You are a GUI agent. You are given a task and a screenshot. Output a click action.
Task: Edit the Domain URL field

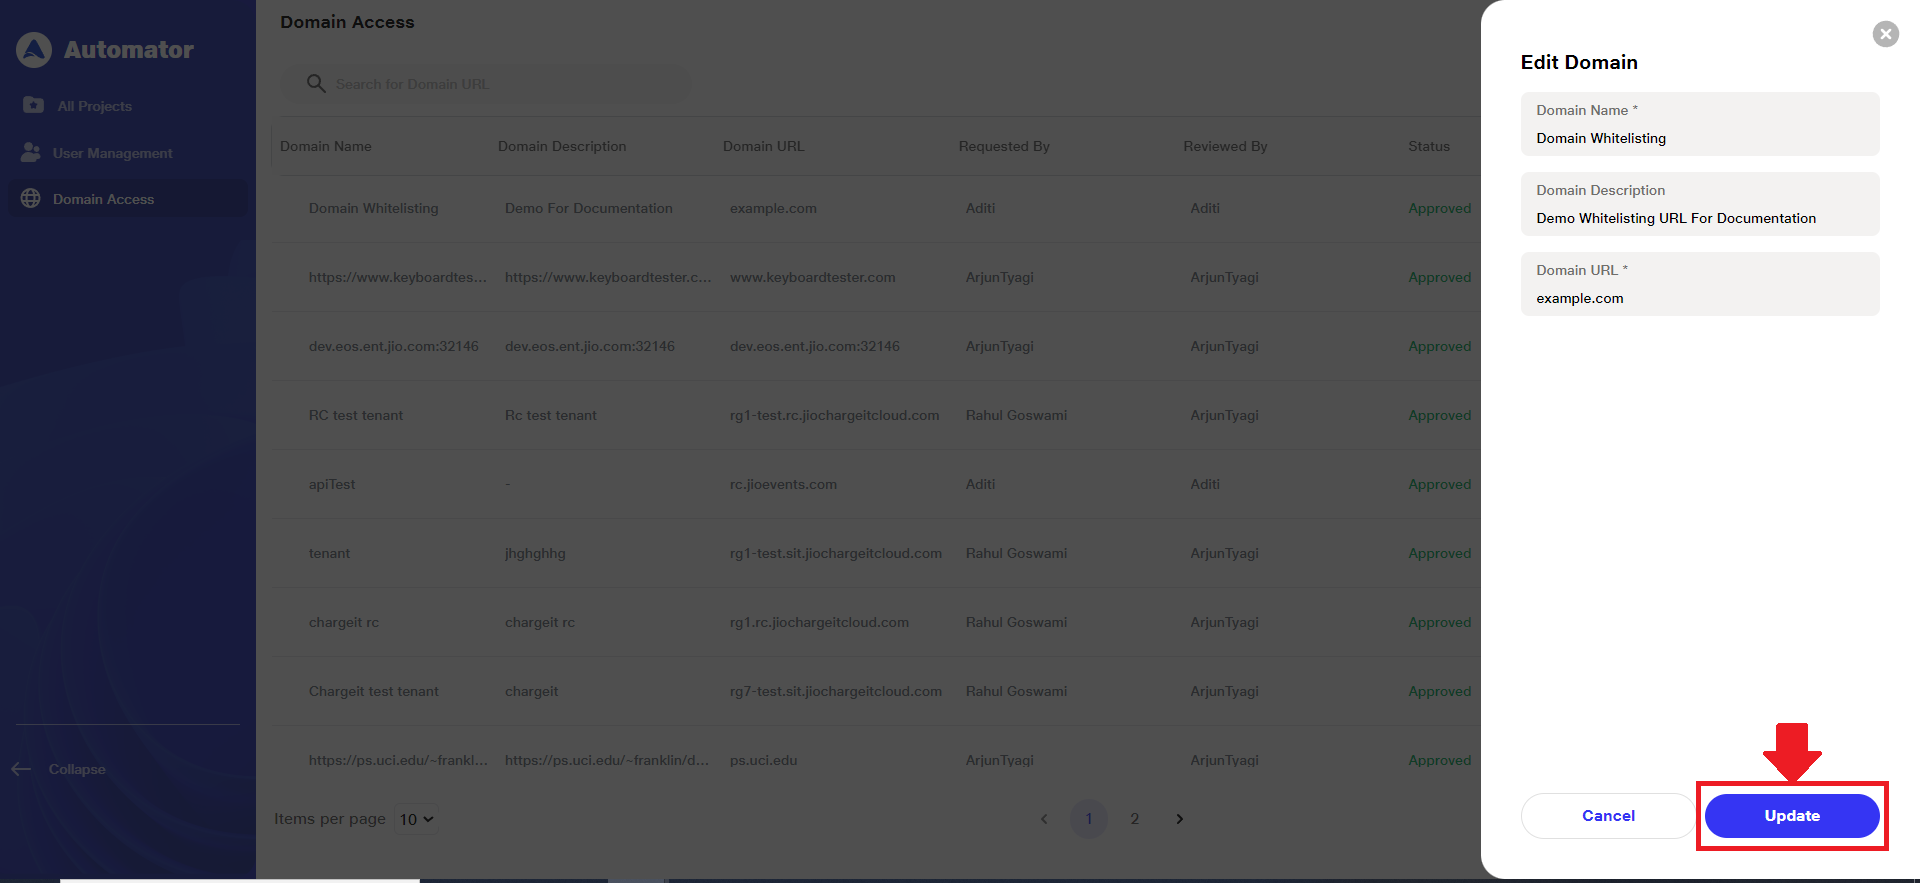coord(1699,298)
